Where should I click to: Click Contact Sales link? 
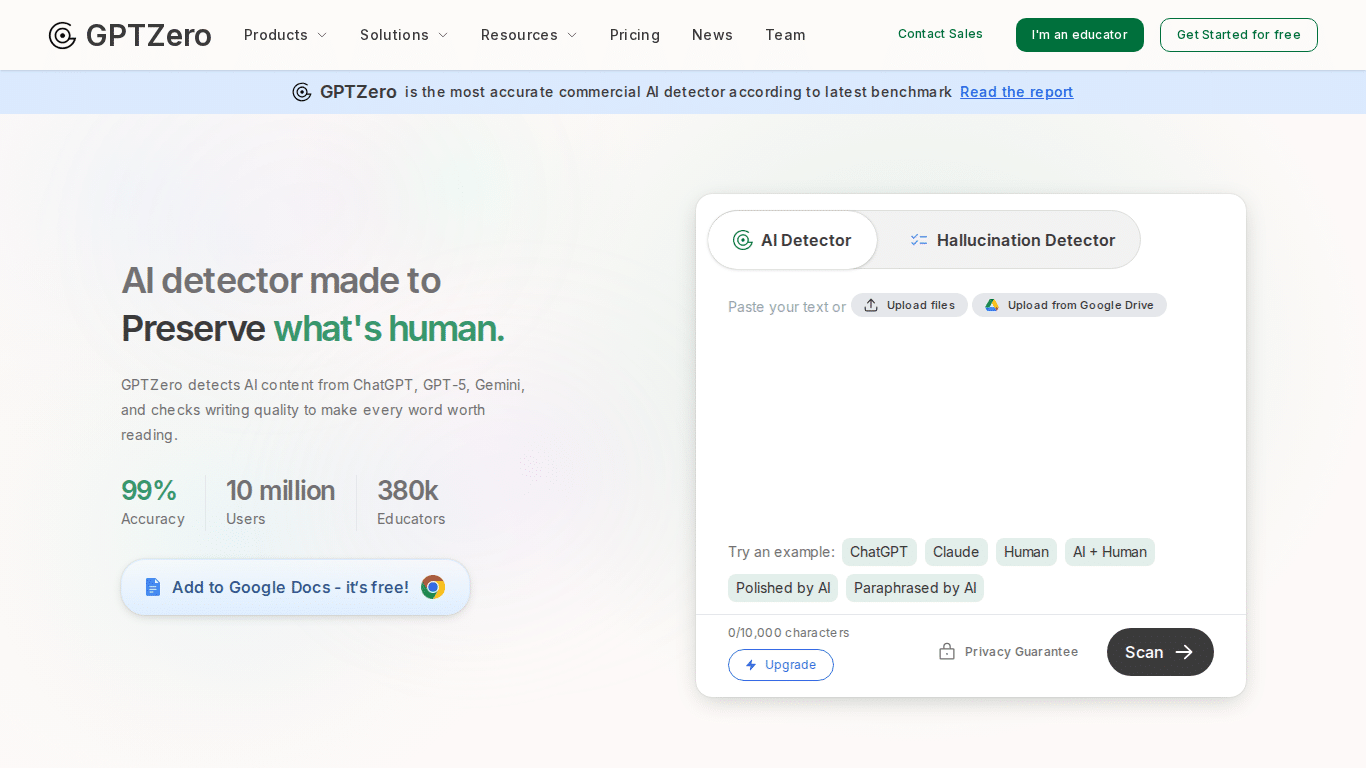click(x=940, y=34)
